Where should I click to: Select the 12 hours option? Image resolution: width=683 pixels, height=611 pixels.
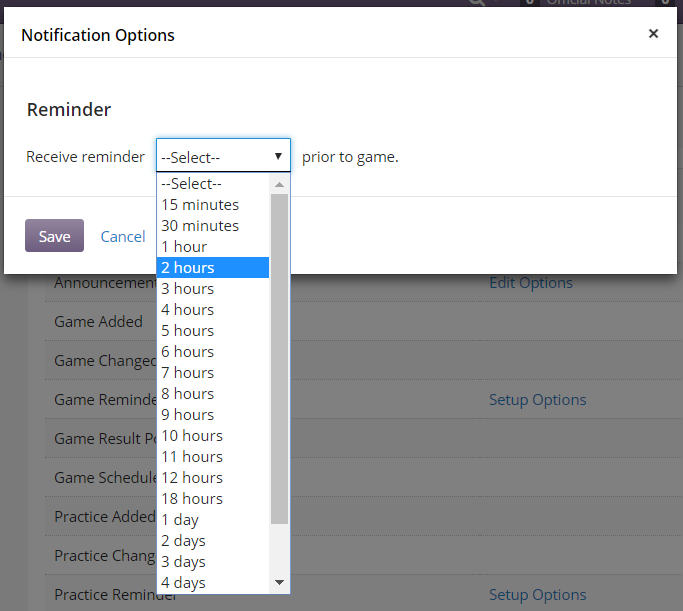tap(213, 478)
